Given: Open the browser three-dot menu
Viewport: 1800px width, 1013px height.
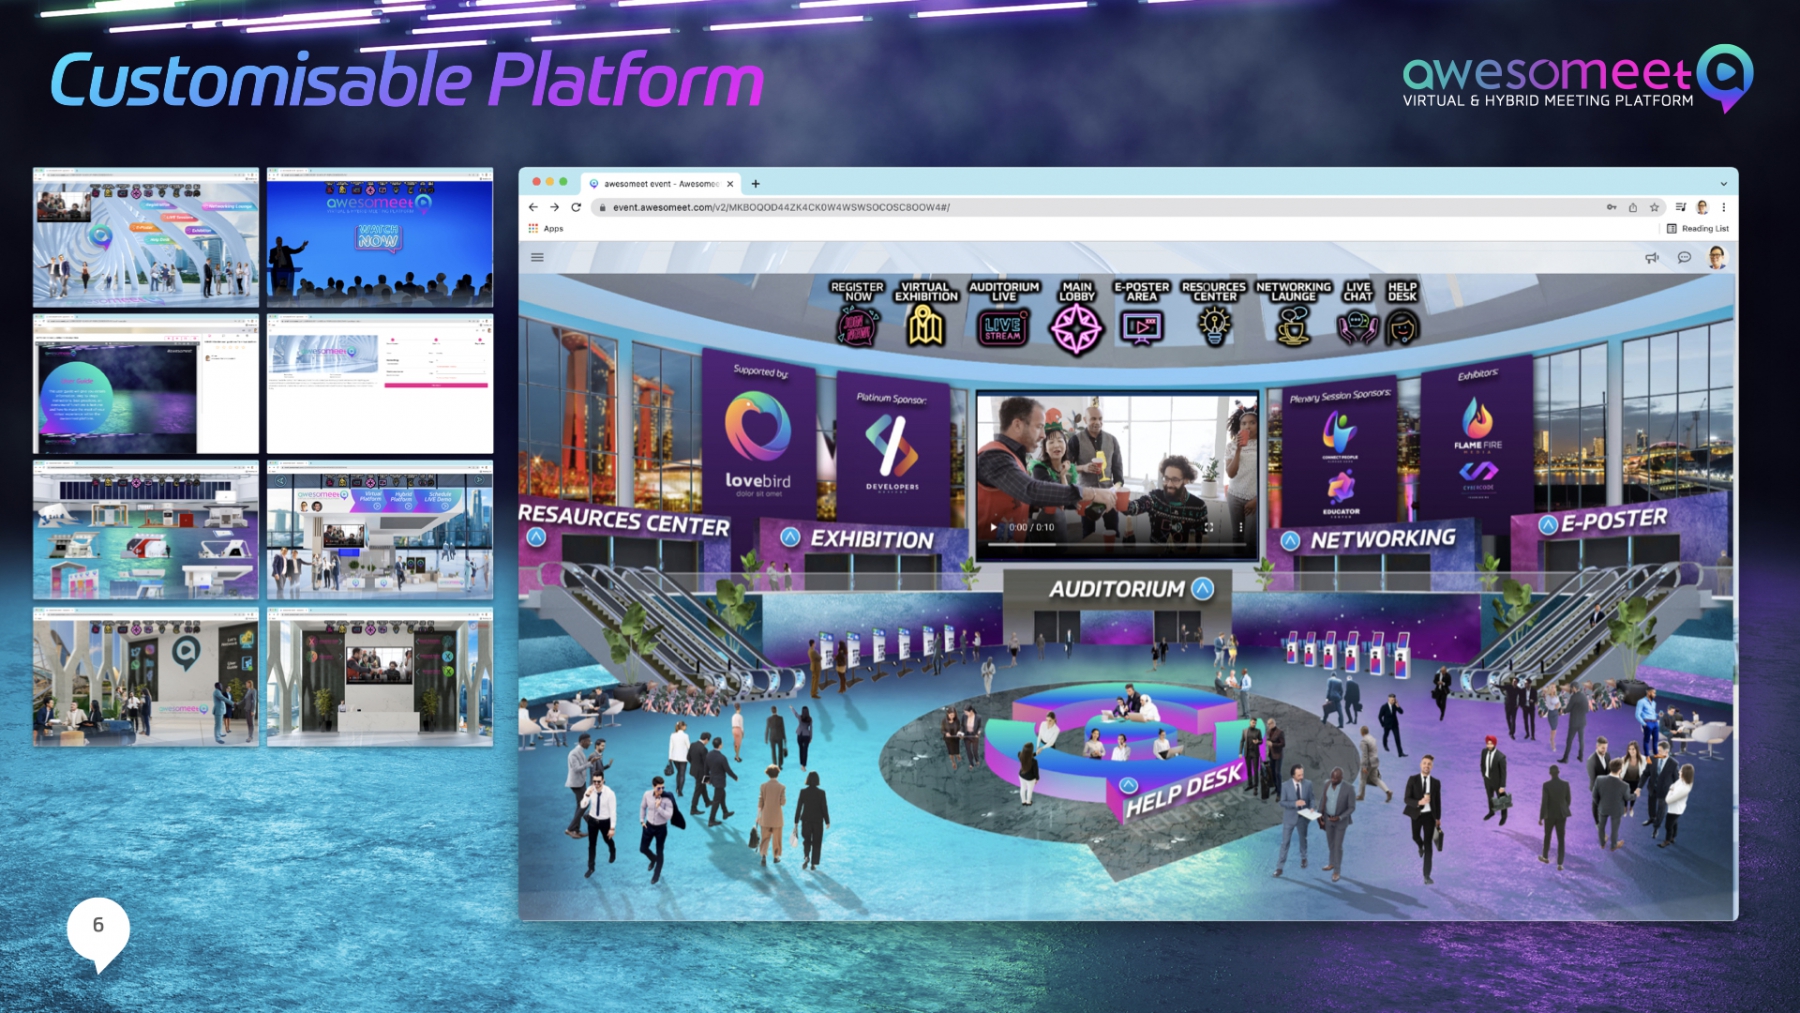Looking at the screenshot, I should coord(1723,207).
